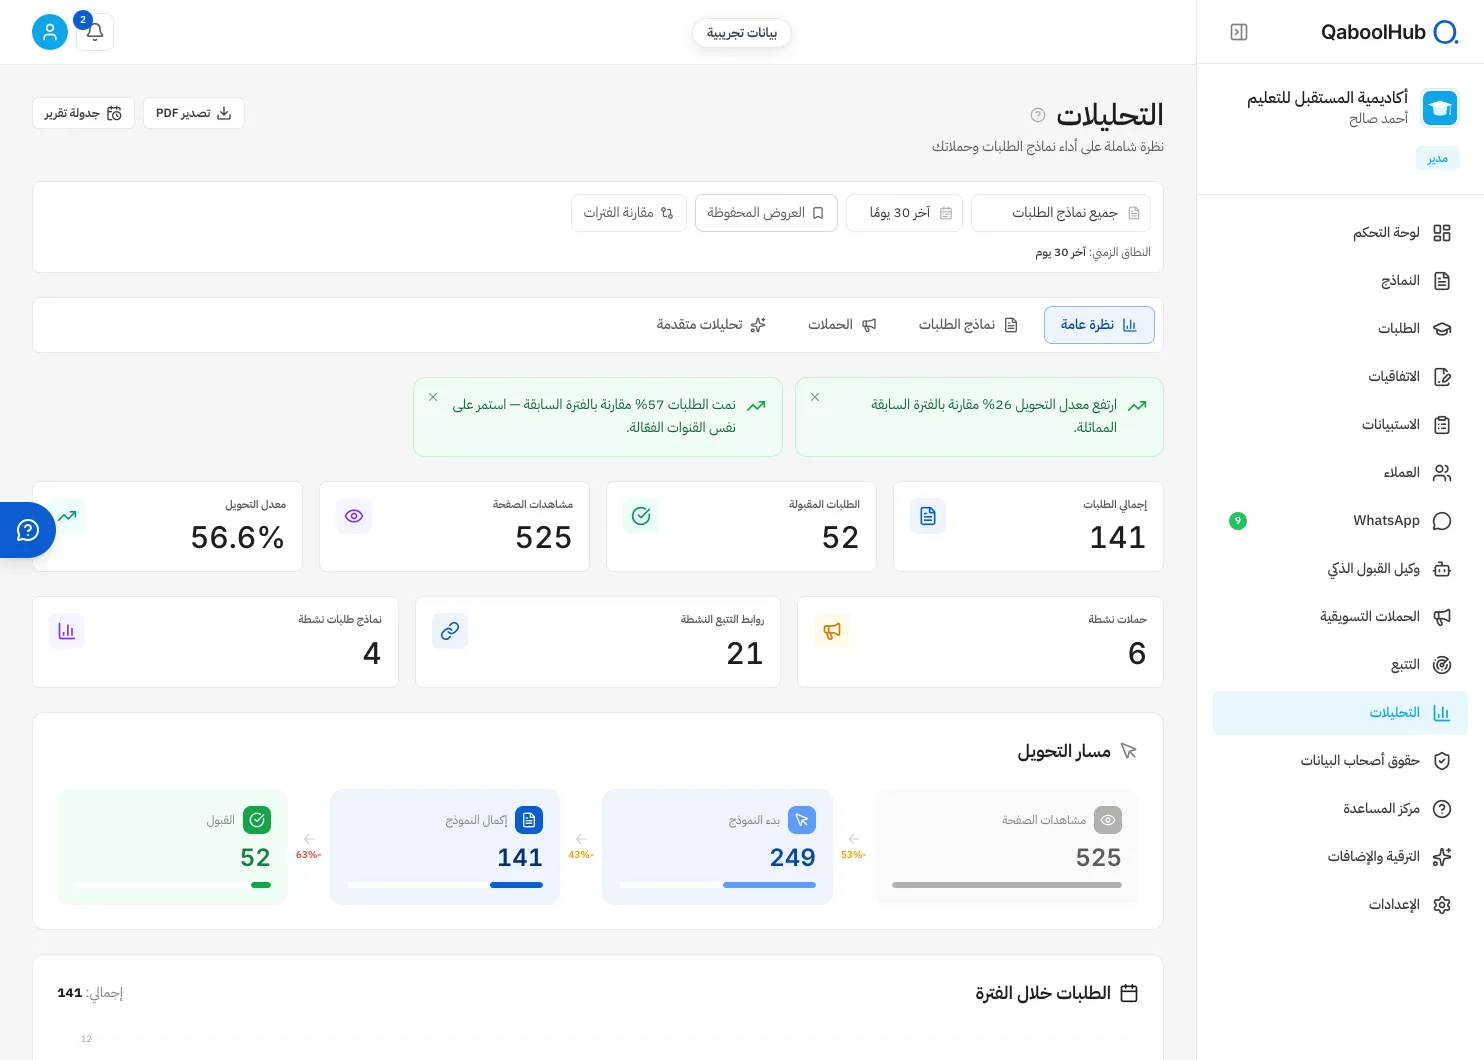Screen dimensions: 1484x1060
Task: Click the link icon in روابط التتبع النشطة card
Action: (x=450, y=631)
